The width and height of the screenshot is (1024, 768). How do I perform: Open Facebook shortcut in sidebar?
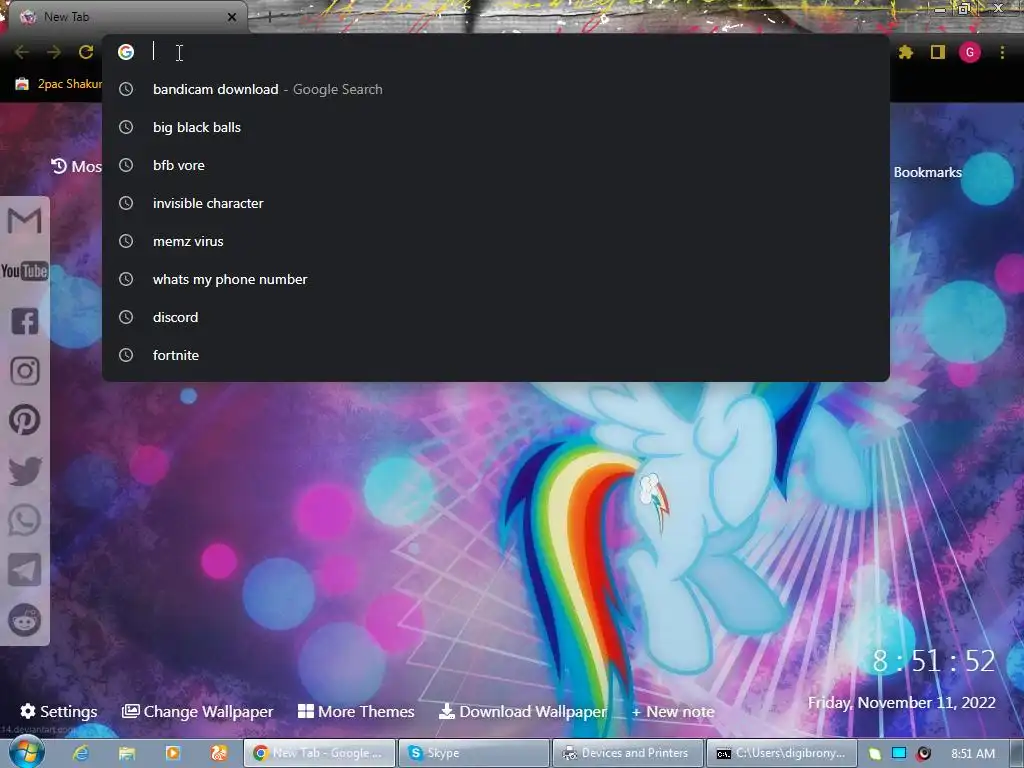click(24, 321)
